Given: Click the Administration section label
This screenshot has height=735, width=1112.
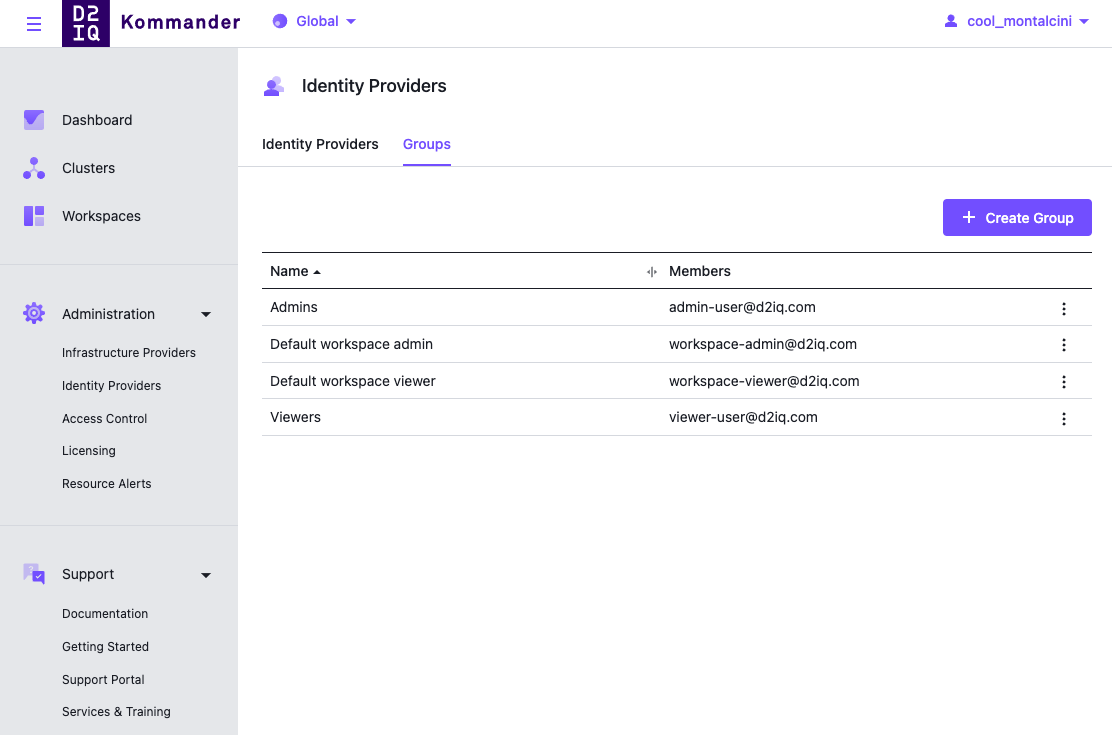Looking at the screenshot, I should (x=108, y=314).
